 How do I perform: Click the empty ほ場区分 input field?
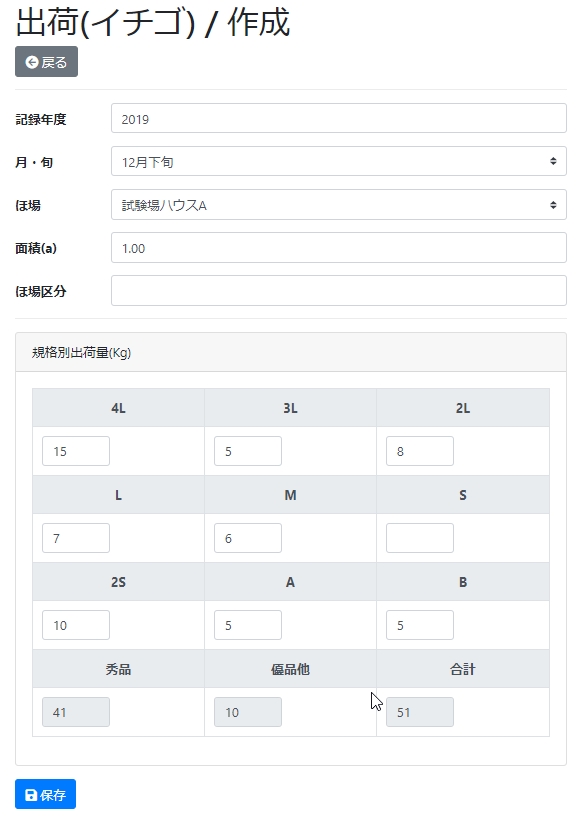(340, 291)
